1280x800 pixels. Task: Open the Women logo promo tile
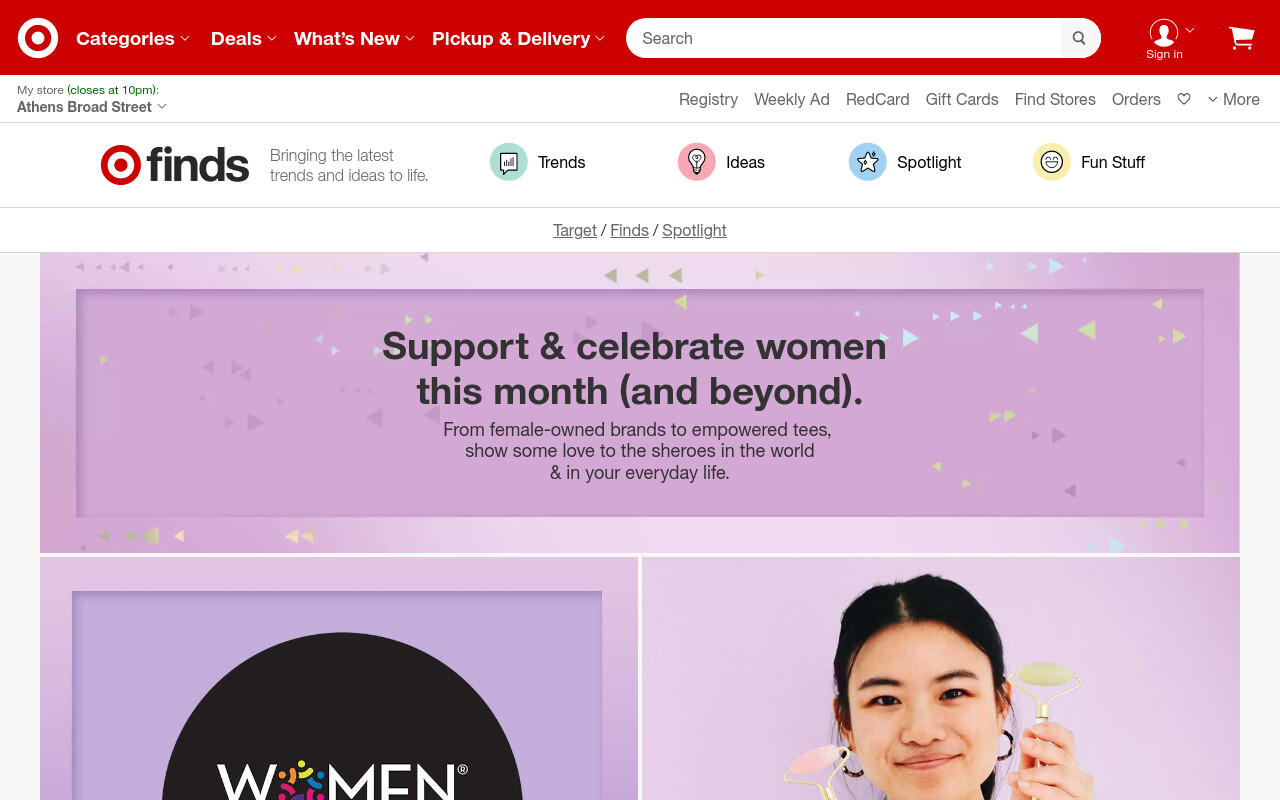click(339, 679)
